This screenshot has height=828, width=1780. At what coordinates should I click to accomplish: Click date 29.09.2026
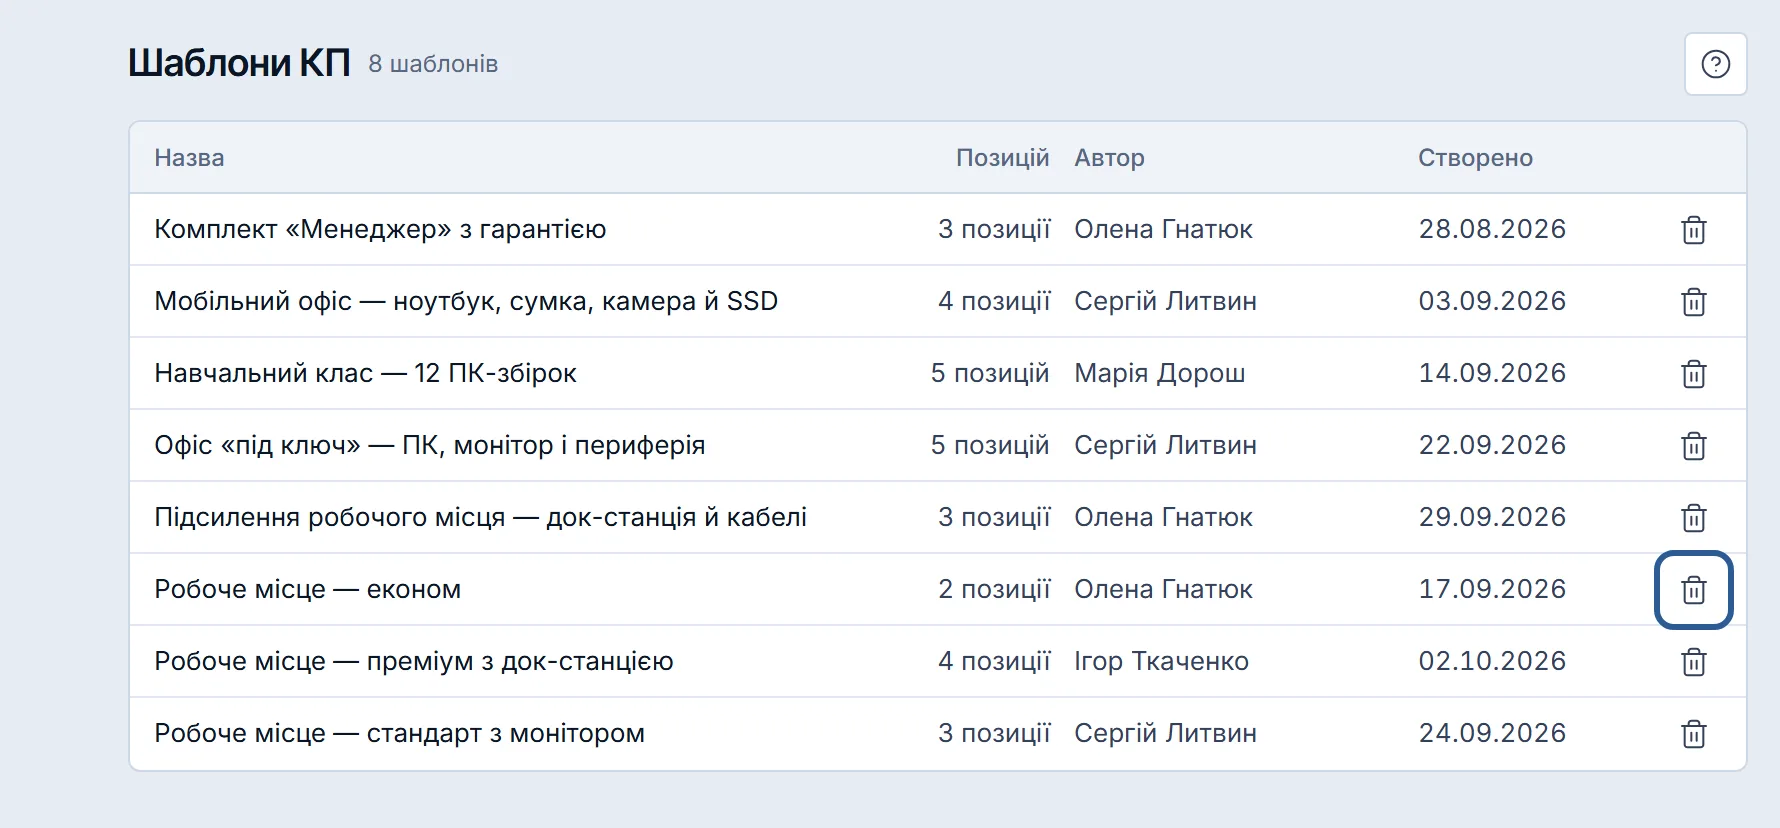1492,517
